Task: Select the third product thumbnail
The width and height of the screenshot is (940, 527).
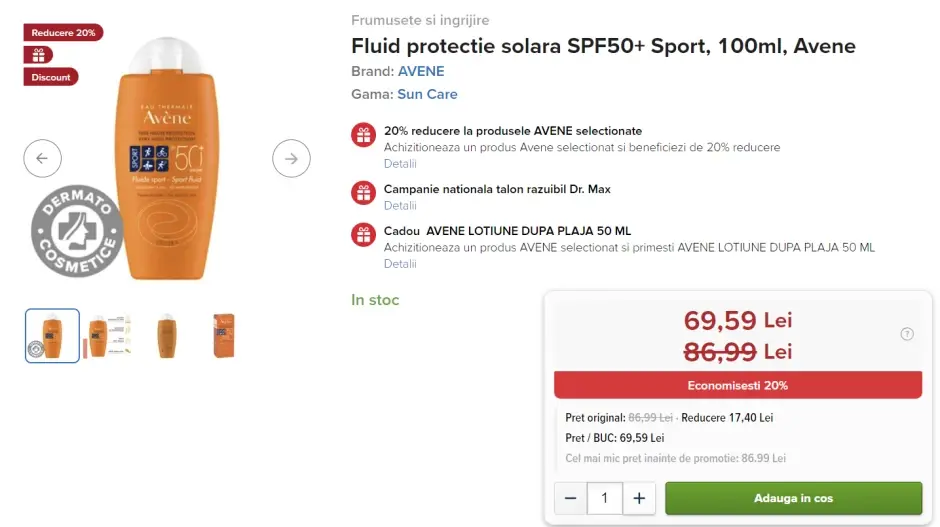Action: pos(166,335)
